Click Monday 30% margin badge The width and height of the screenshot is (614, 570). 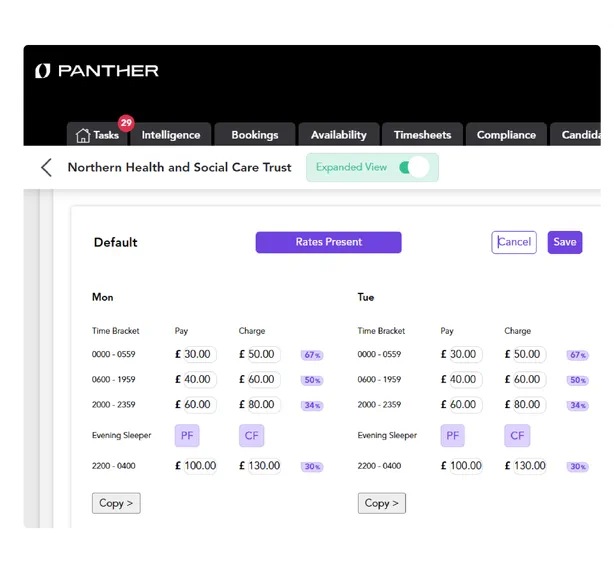click(x=312, y=467)
